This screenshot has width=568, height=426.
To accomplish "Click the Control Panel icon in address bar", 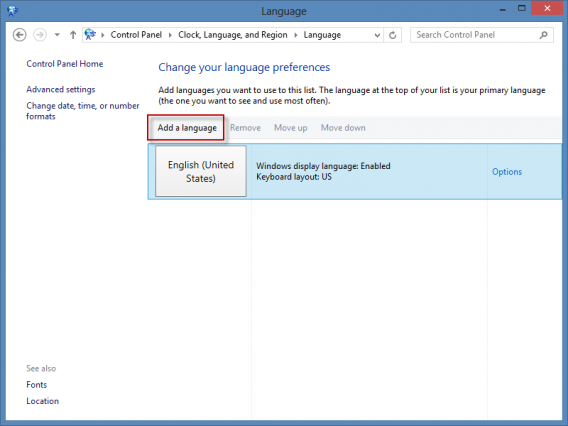I will 90,35.
